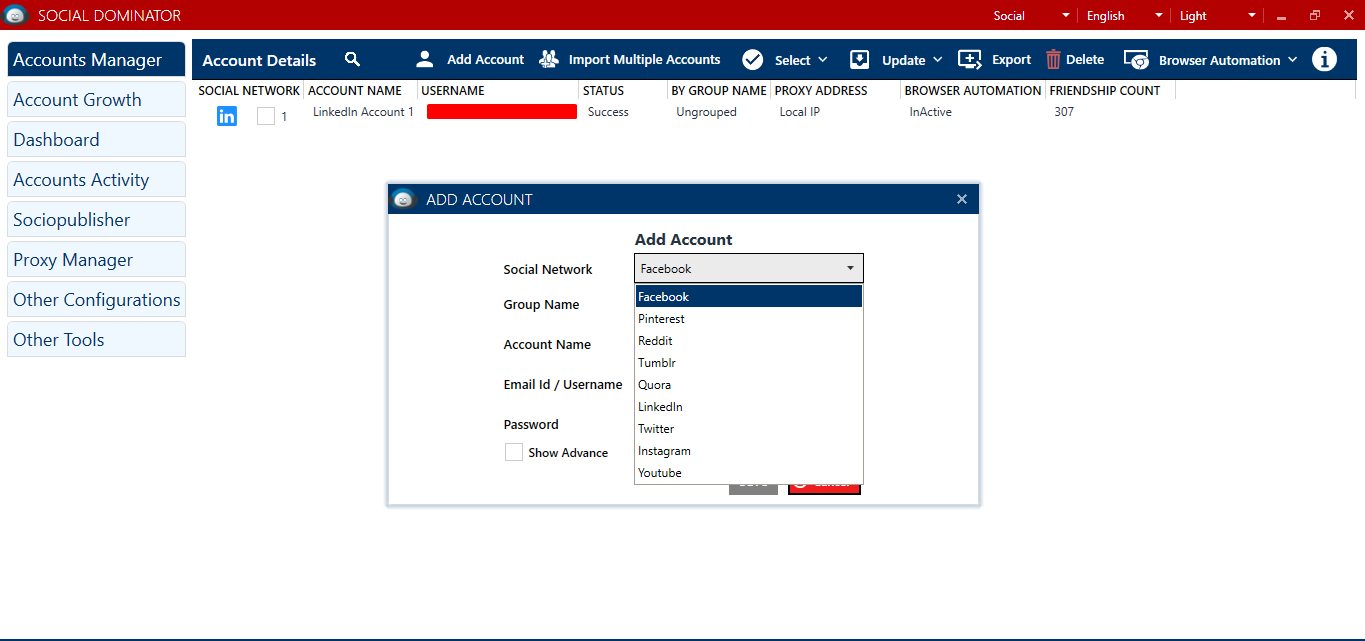Click the Import Multiple Accounts icon
The width and height of the screenshot is (1365, 641).
point(549,59)
